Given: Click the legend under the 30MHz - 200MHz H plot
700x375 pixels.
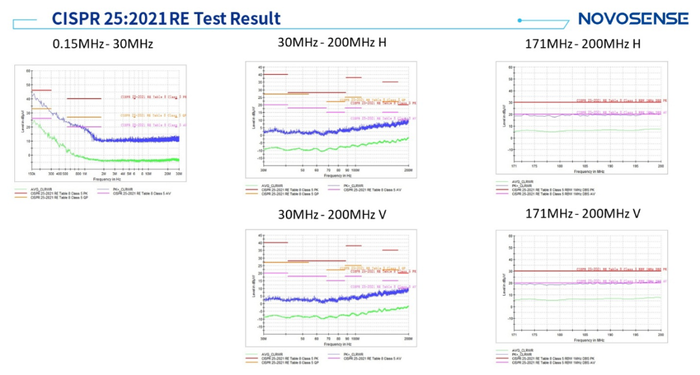Looking at the screenshot, I should click(x=324, y=190).
